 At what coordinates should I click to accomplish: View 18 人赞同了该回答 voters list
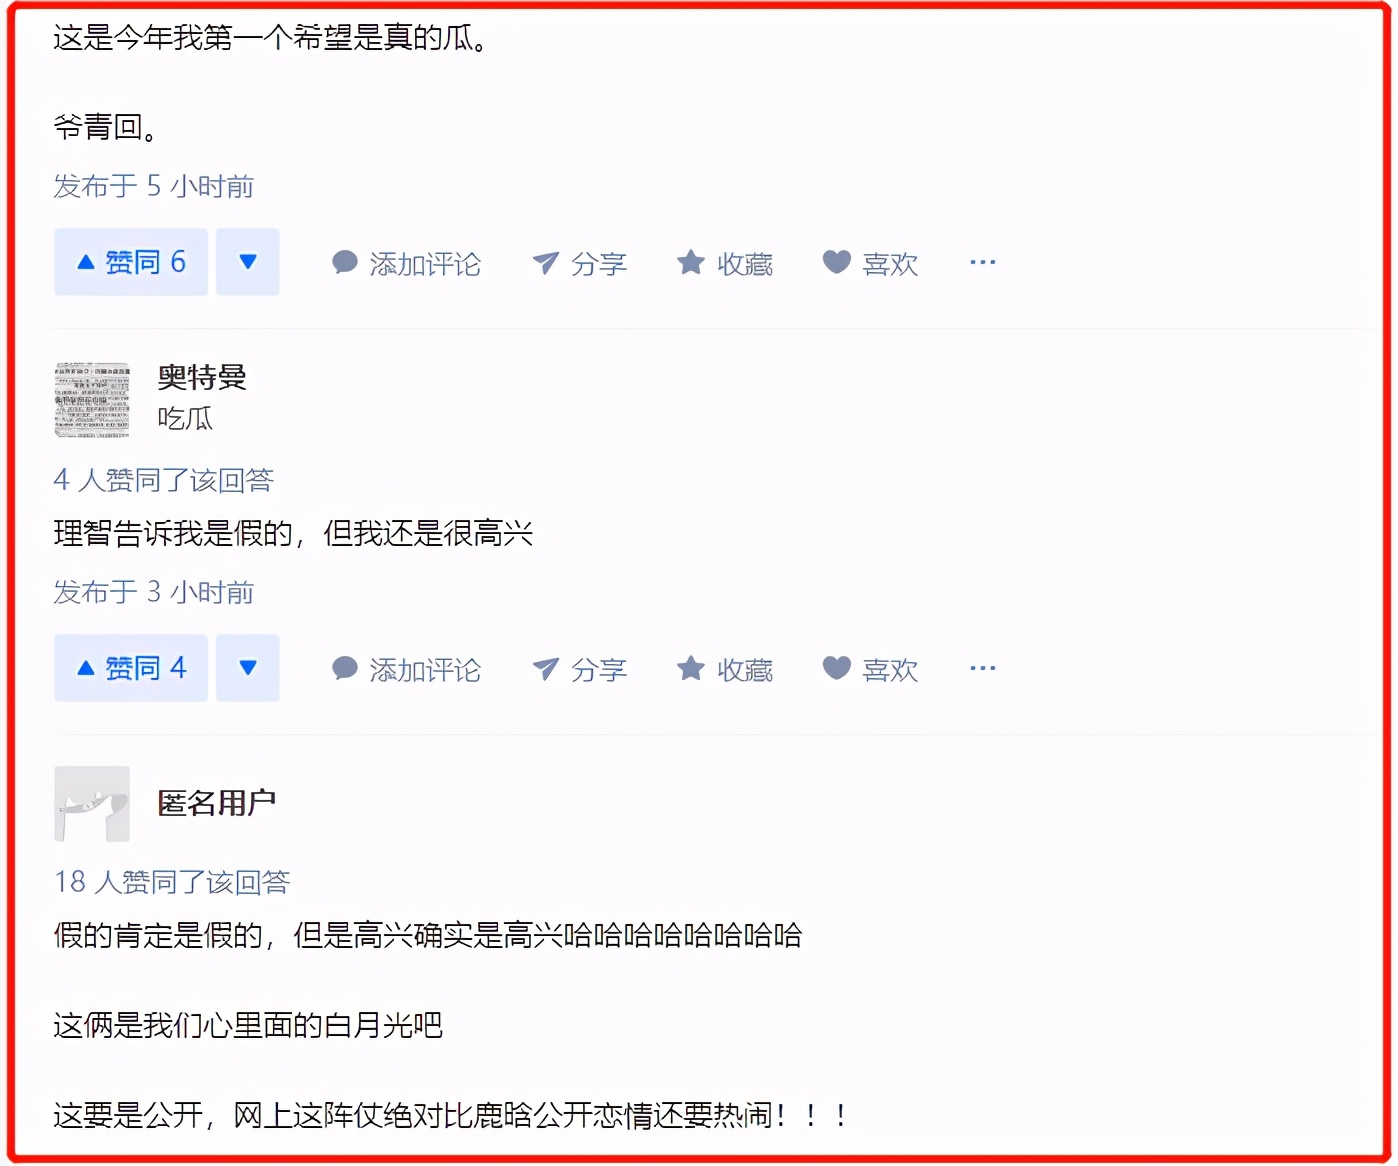point(172,882)
